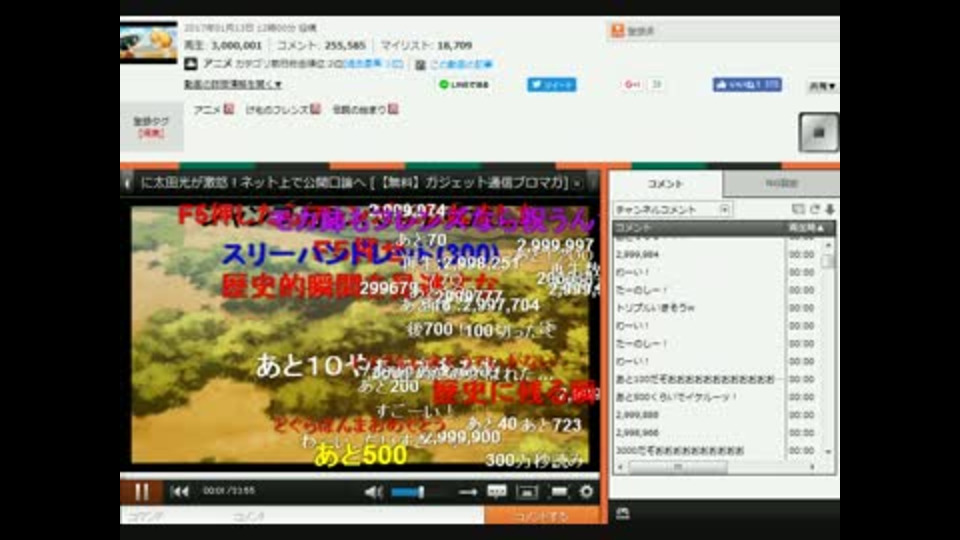
Task: Click the comment list popup icon
Action: pyautogui.click(x=798, y=209)
